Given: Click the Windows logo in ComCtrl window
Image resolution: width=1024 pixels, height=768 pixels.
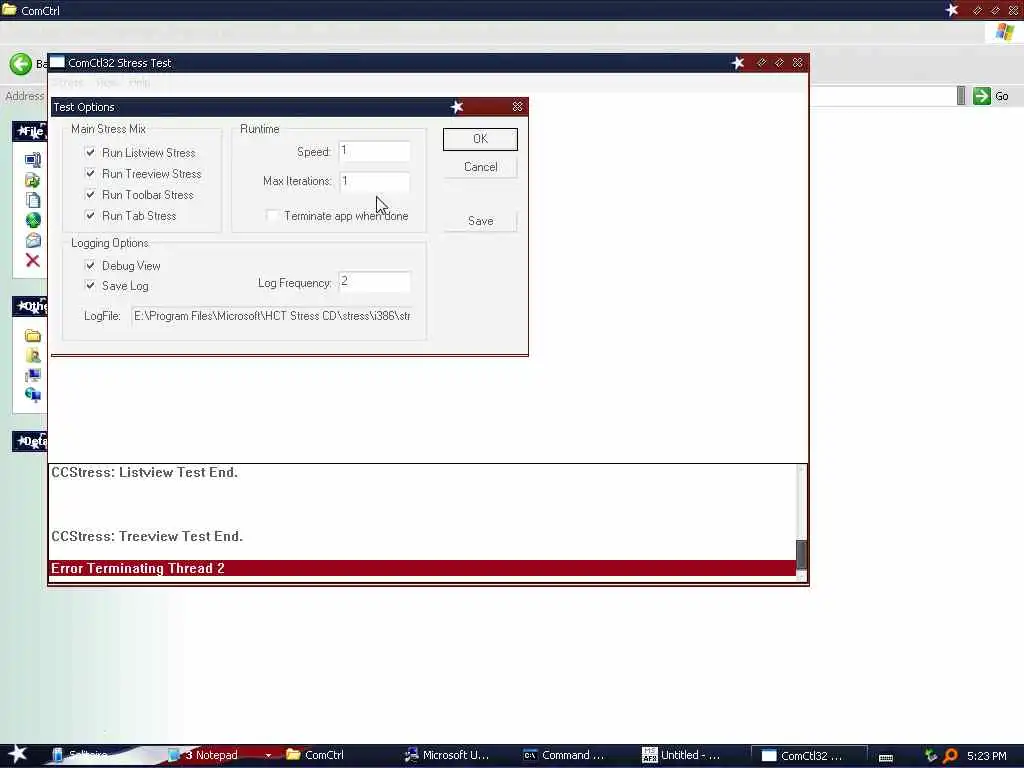Looking at the screenshot, I should pyautogui.click(x=1004, y=32).
